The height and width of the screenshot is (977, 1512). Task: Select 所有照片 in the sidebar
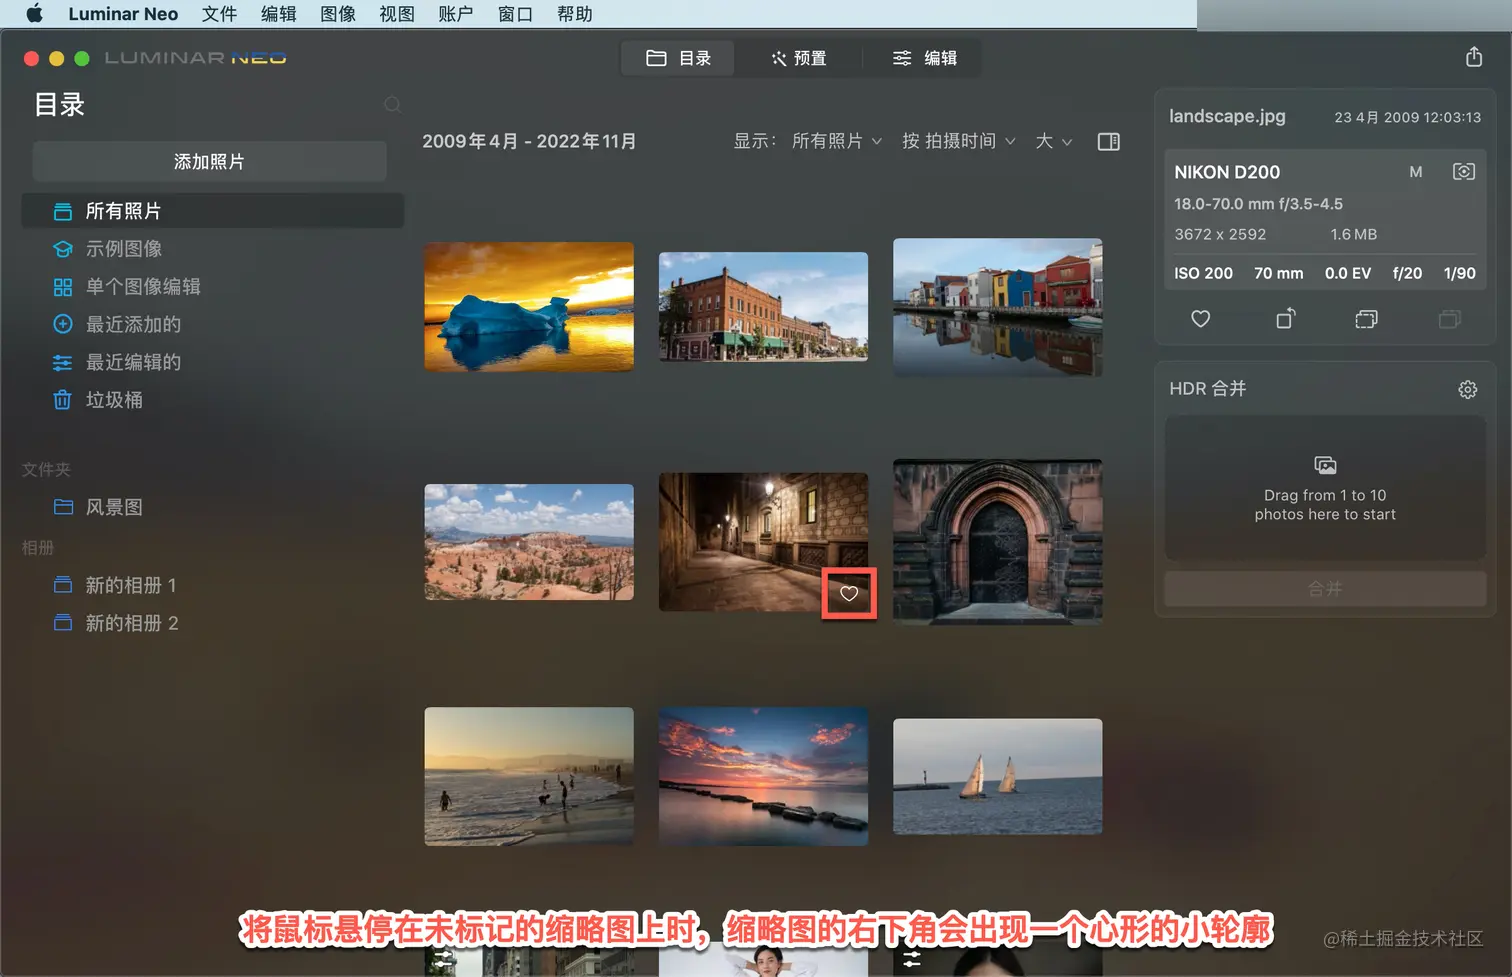click(x=213, y=211)
